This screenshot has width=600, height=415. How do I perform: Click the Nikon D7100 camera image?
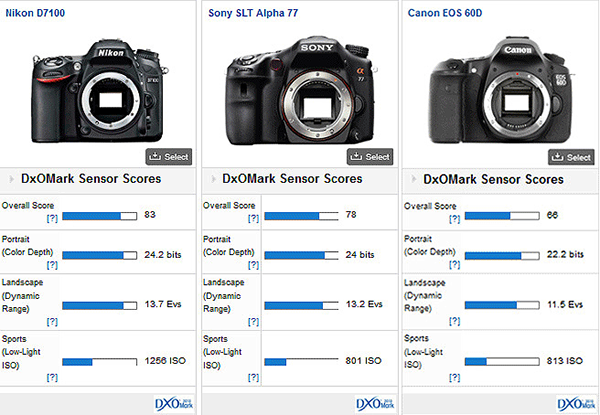coord(100,91)
